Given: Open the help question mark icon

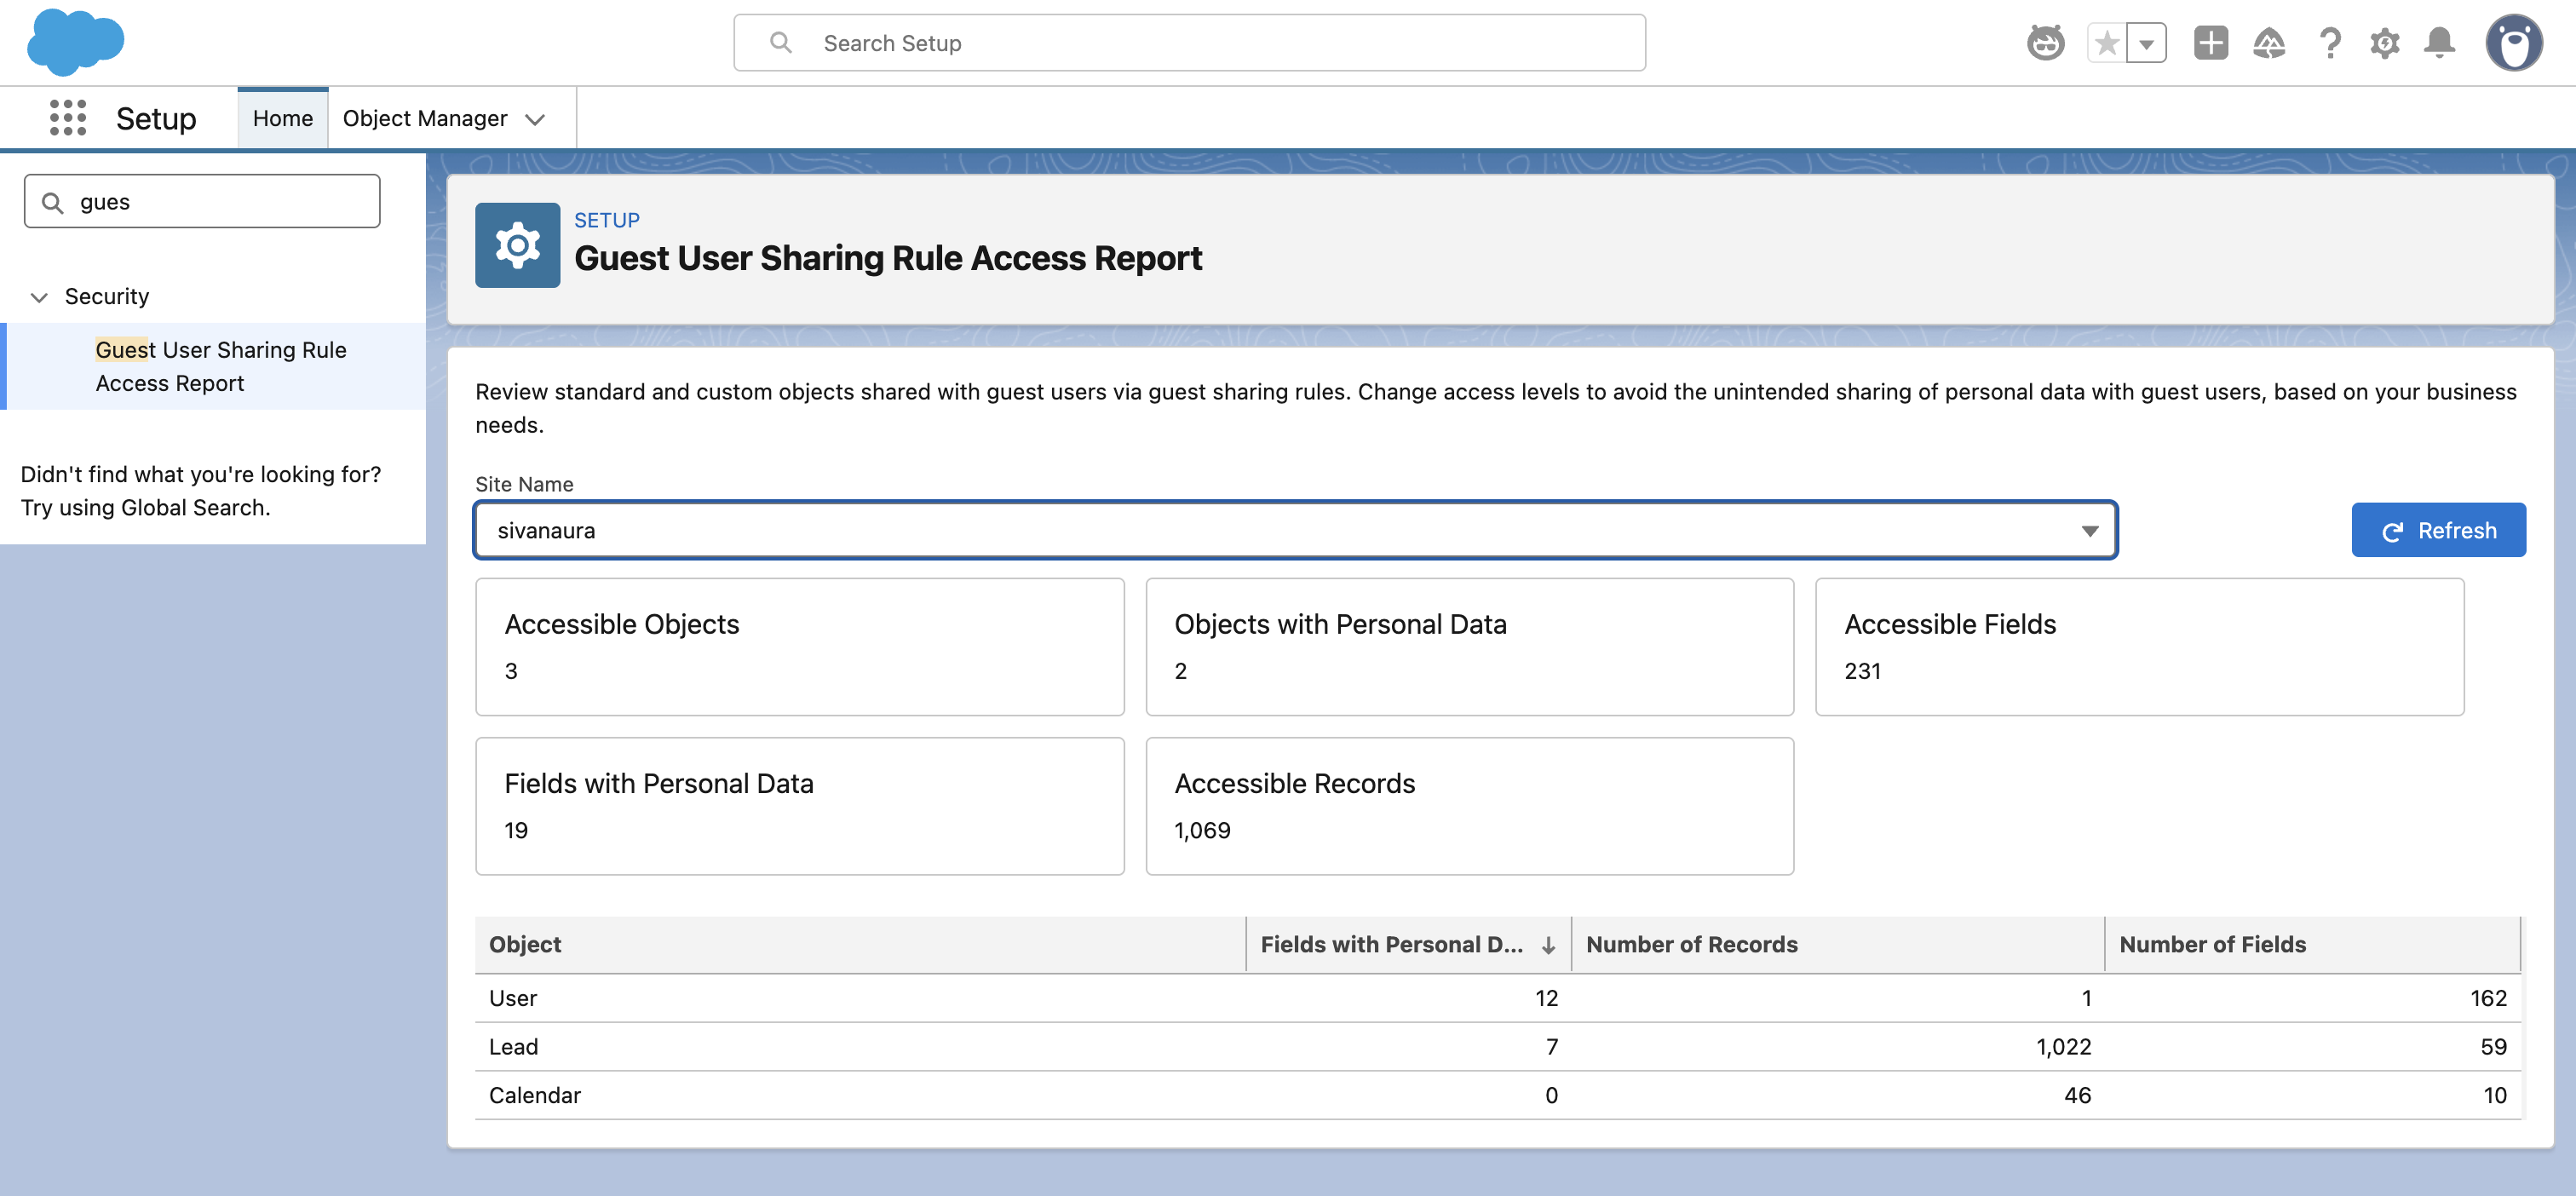Looking at the screenshot, I should click(x=2329, y=43).
